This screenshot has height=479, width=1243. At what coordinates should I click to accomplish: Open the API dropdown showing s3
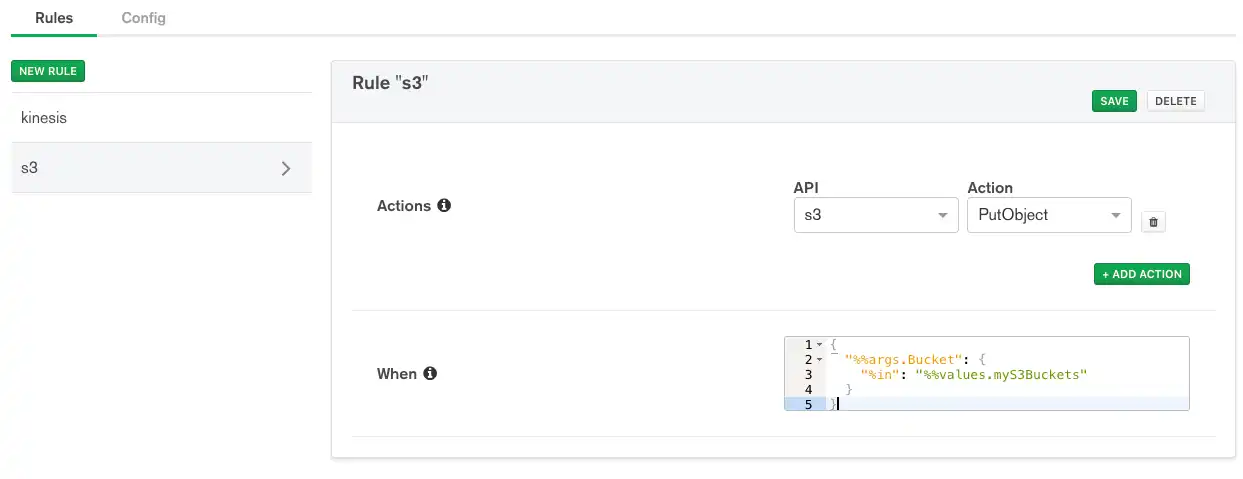[x=875, y=215]
